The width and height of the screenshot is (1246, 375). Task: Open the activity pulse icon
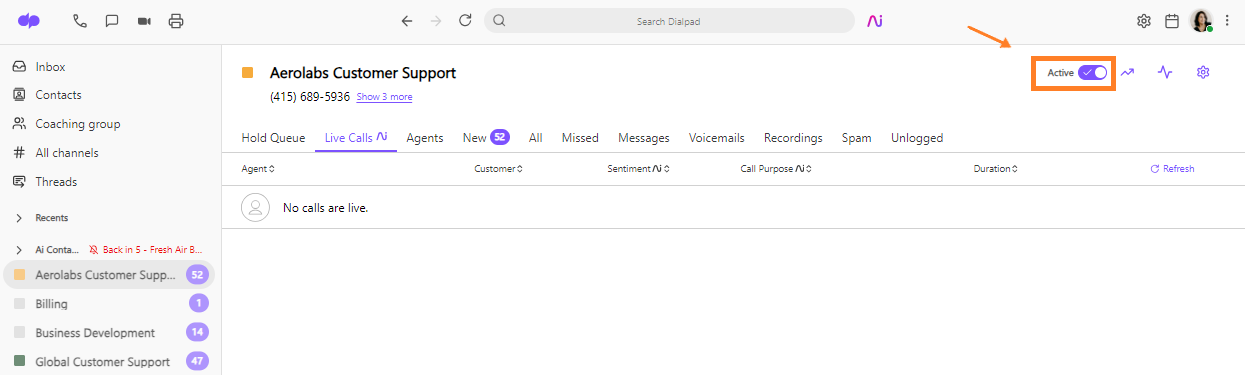(1165, 72)
